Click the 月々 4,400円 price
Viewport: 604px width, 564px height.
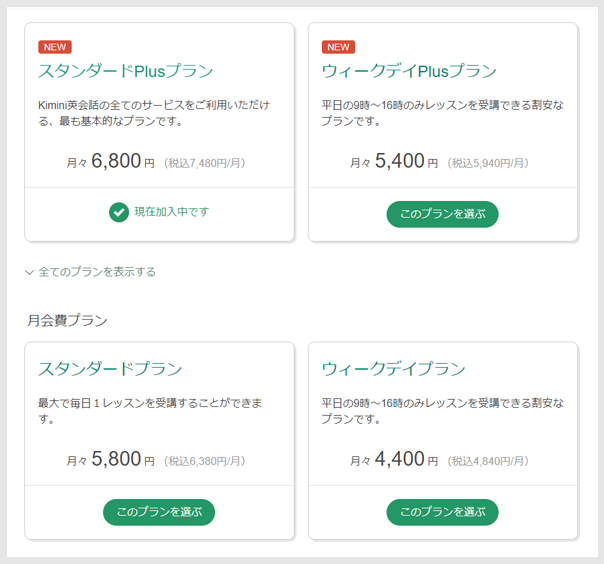pyautogui.click(x=394, y=459)
